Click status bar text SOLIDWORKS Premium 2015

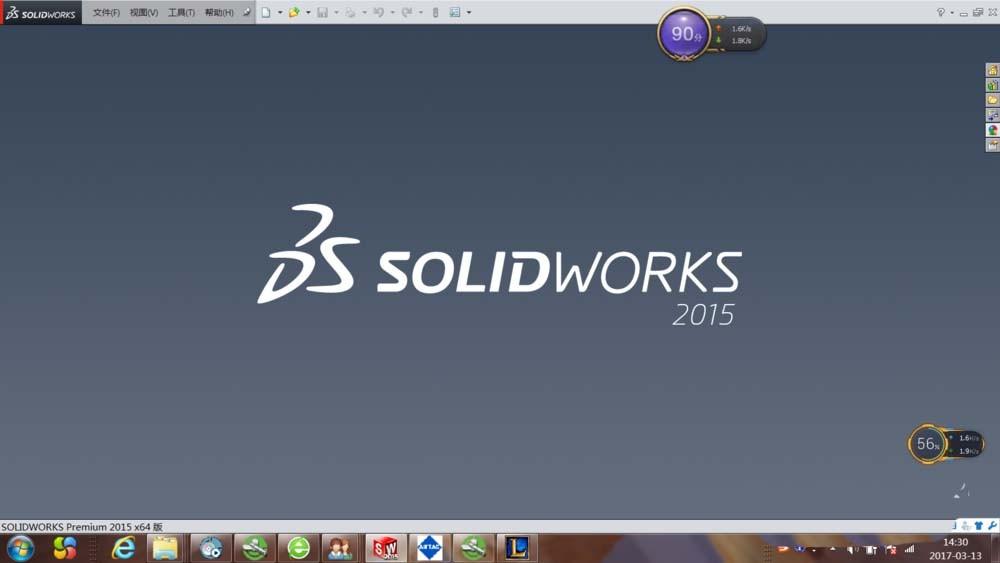(81, 527)
